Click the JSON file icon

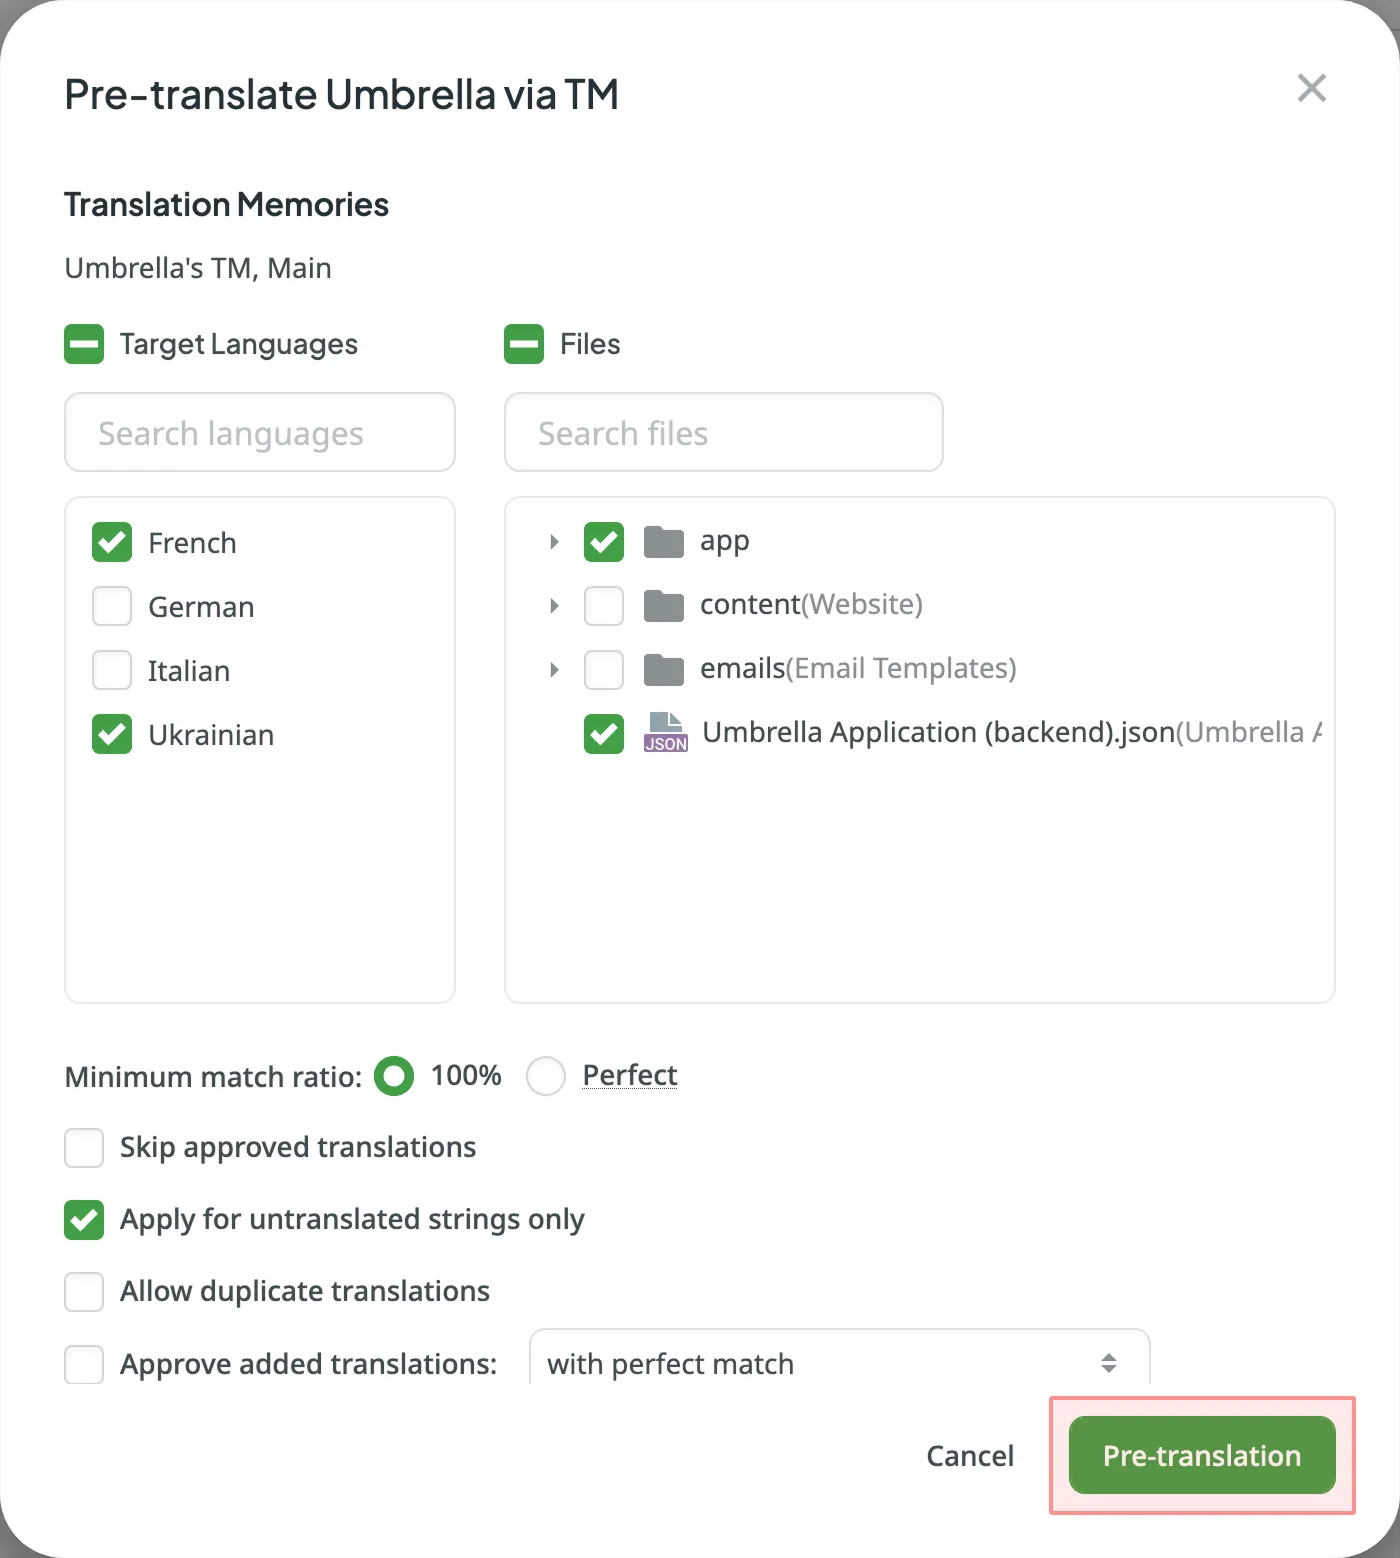(666, 733)
